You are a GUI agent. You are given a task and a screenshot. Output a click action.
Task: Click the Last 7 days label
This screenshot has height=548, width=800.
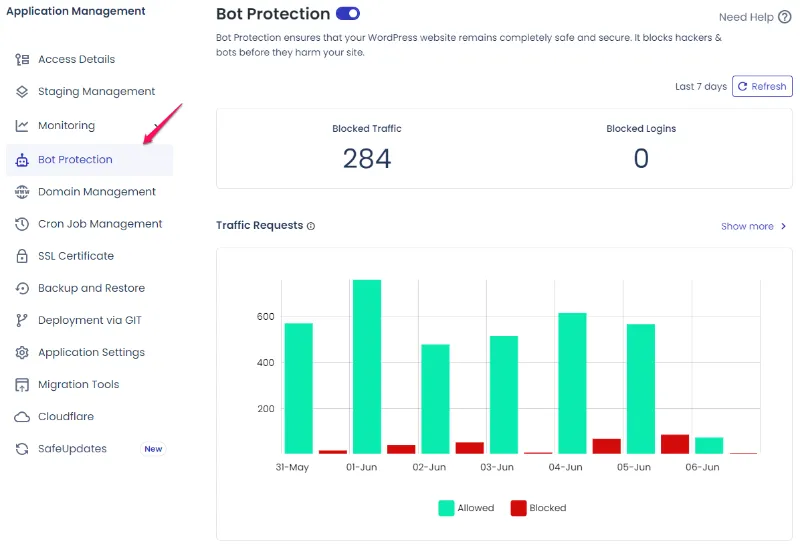tap(701, 87)
